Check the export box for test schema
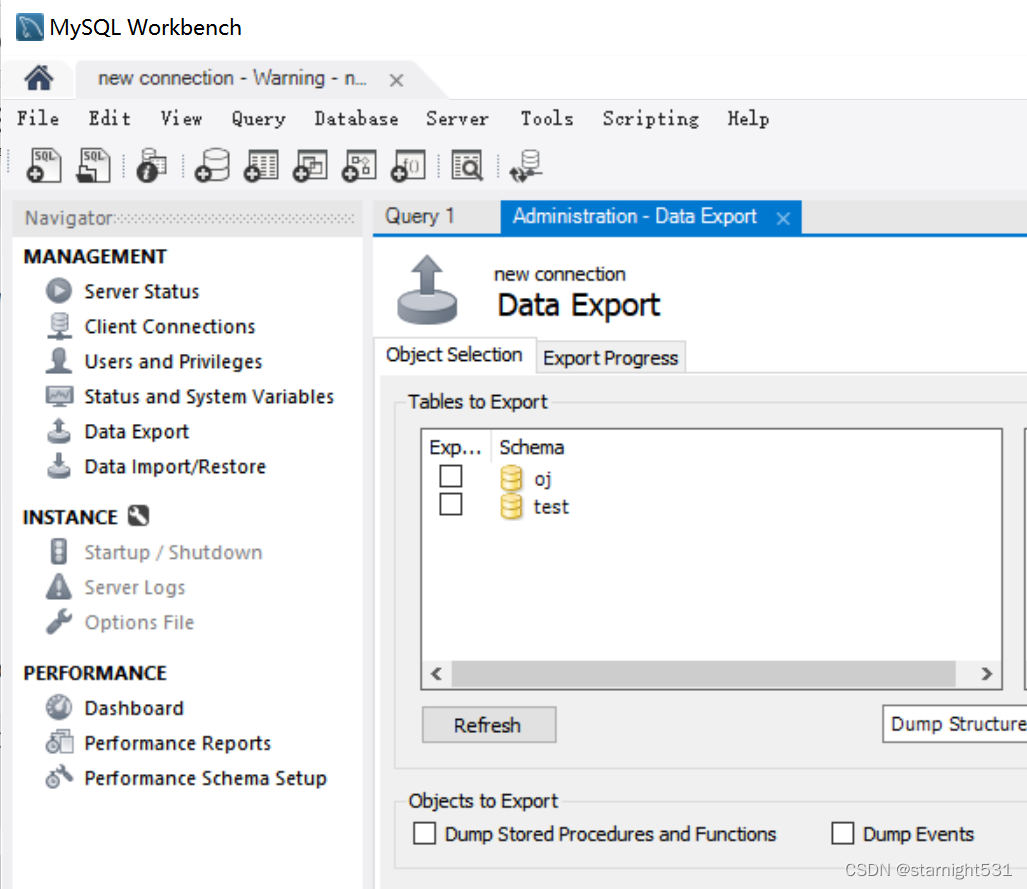Viewport: 1027px width, 889px height. (x=451, y=504)
